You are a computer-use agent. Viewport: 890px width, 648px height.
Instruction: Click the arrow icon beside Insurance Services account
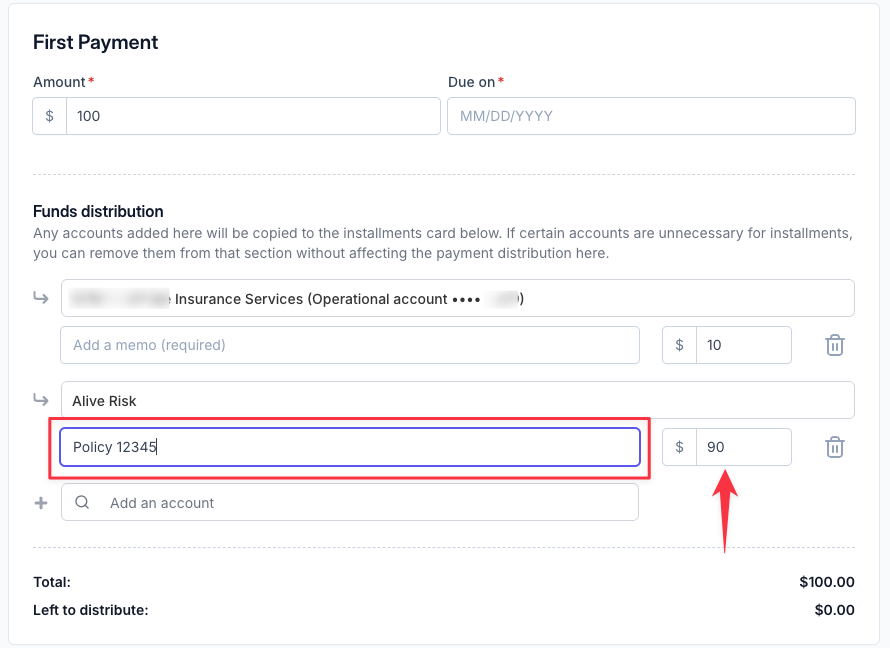[x=41, y=297]
